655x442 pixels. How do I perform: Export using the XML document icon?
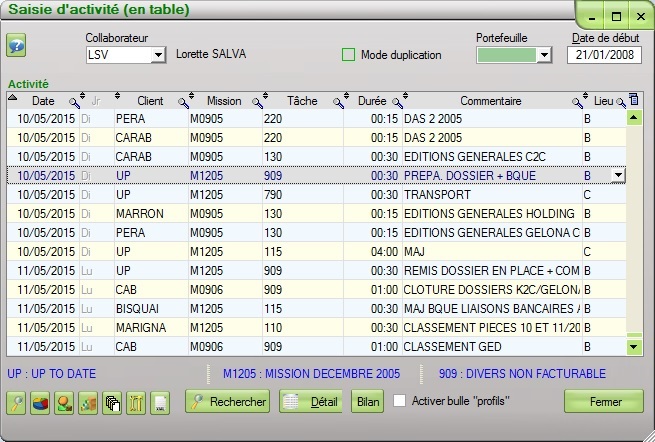point(160,403)
